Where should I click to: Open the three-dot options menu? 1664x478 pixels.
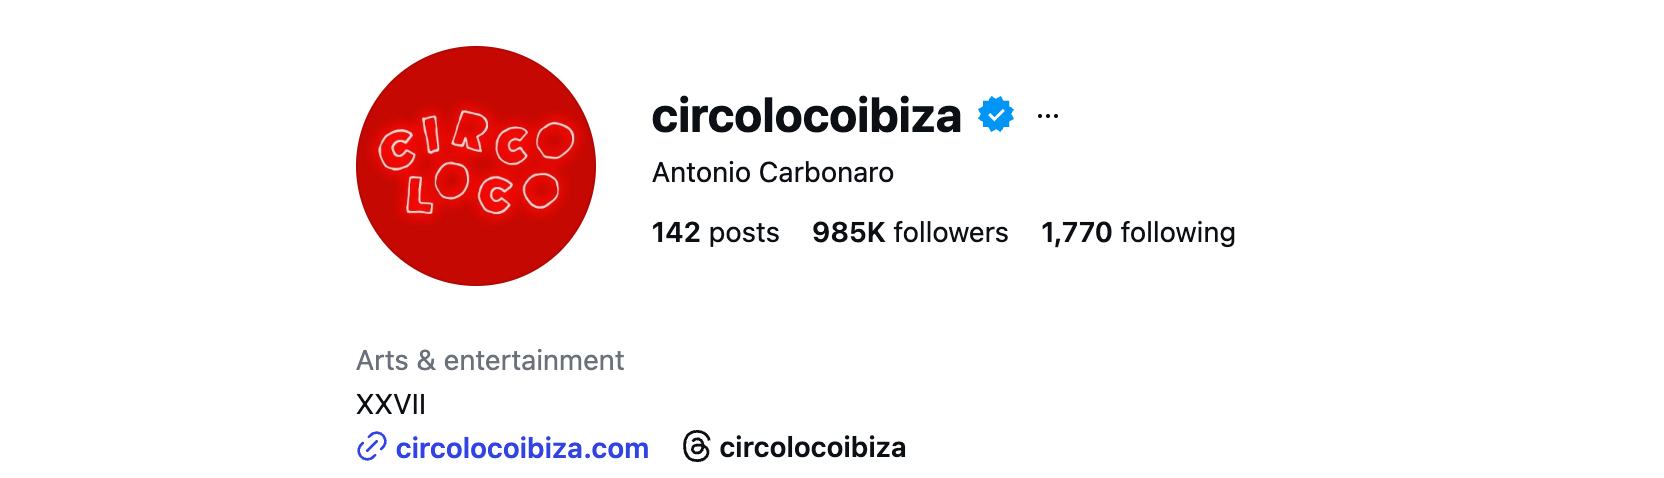pyautogui.click(x=1048, y=116)
